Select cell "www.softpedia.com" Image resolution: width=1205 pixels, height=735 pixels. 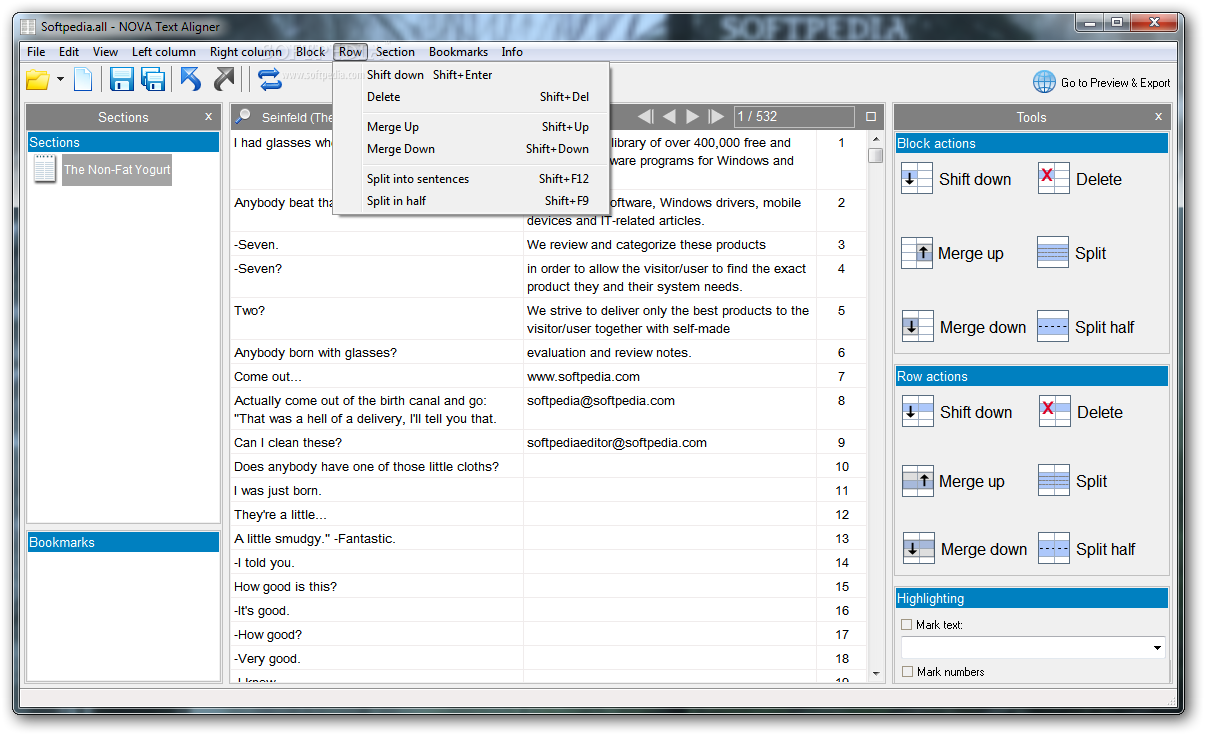(x=670, y=377)
